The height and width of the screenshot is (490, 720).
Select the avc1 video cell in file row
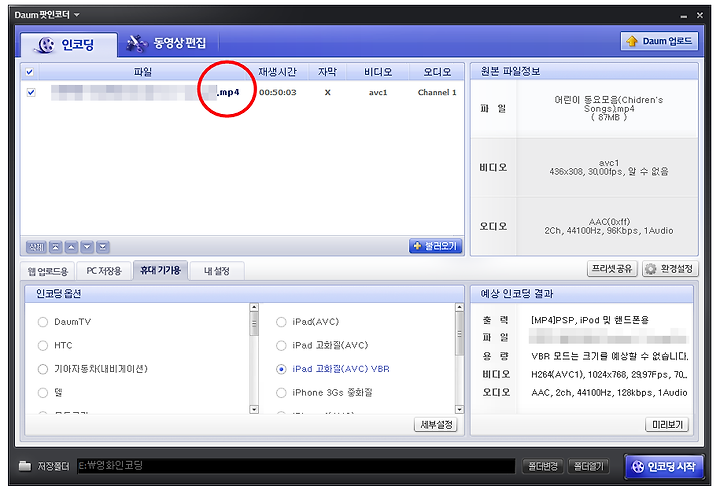point(378,92)
